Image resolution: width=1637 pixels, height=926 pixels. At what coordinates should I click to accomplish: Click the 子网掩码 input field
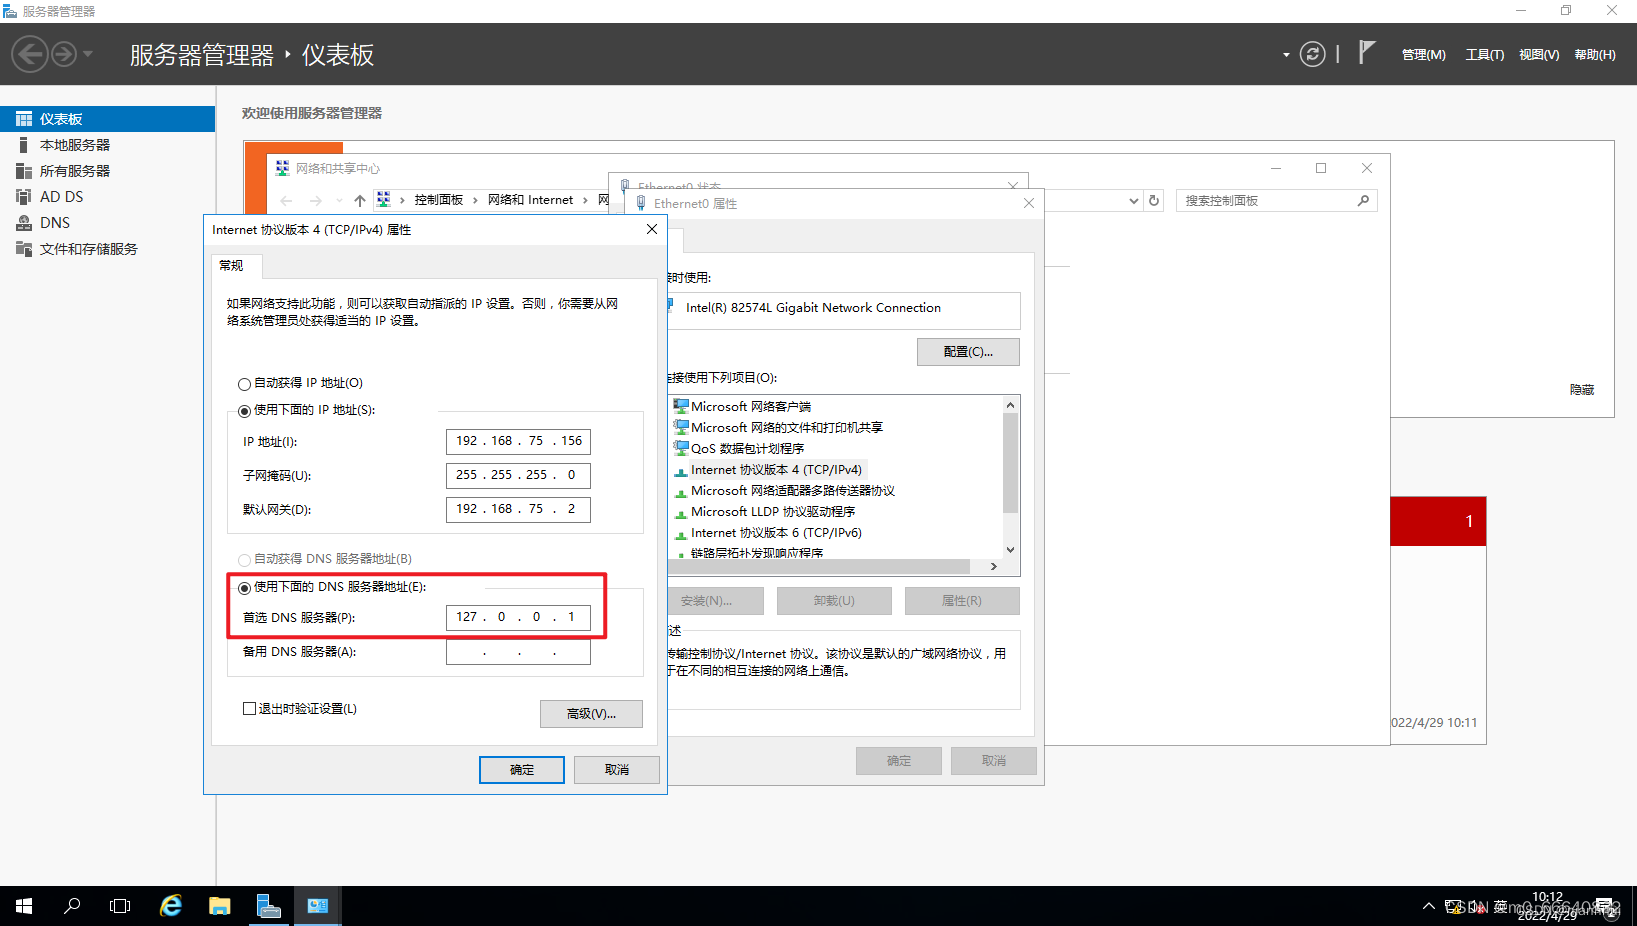point(518,475)
